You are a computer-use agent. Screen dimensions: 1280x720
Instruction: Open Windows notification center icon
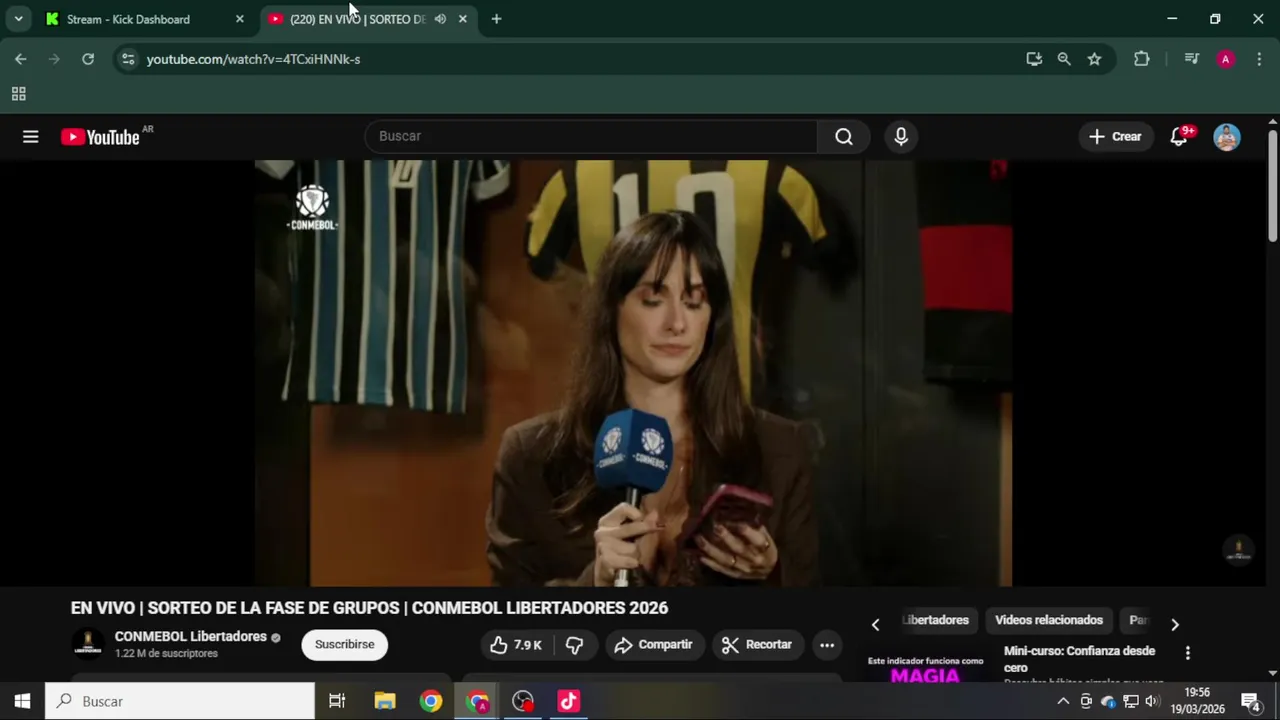pos(1250,701)
